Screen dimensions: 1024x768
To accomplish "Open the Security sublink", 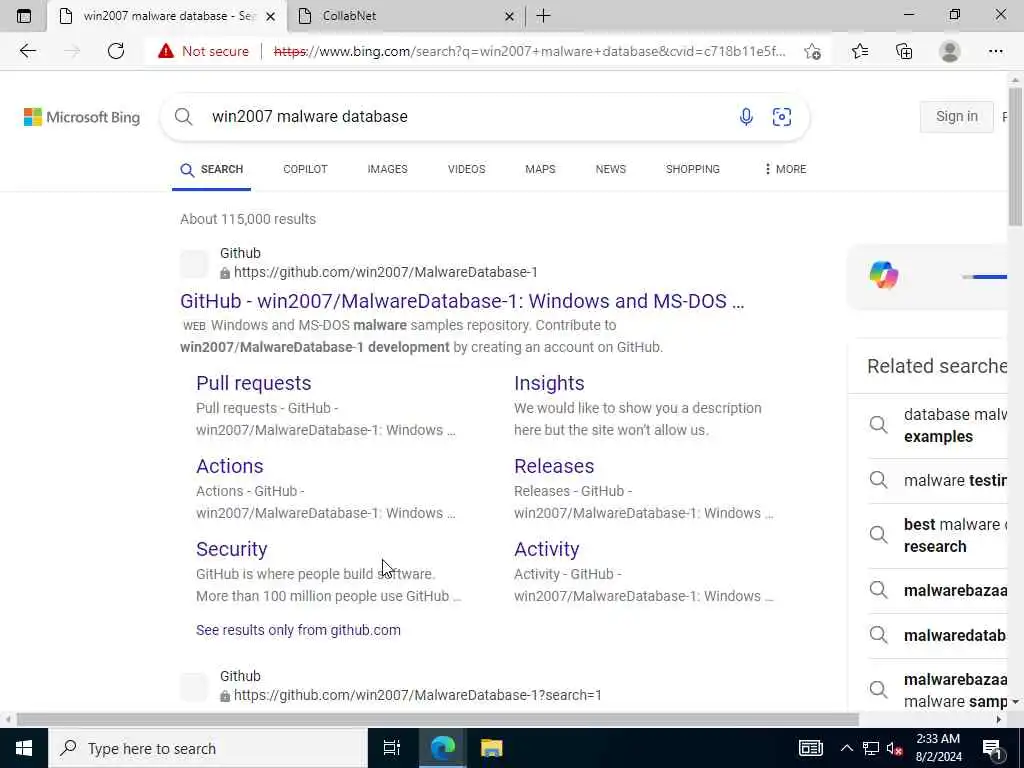I will click(232, 549).
